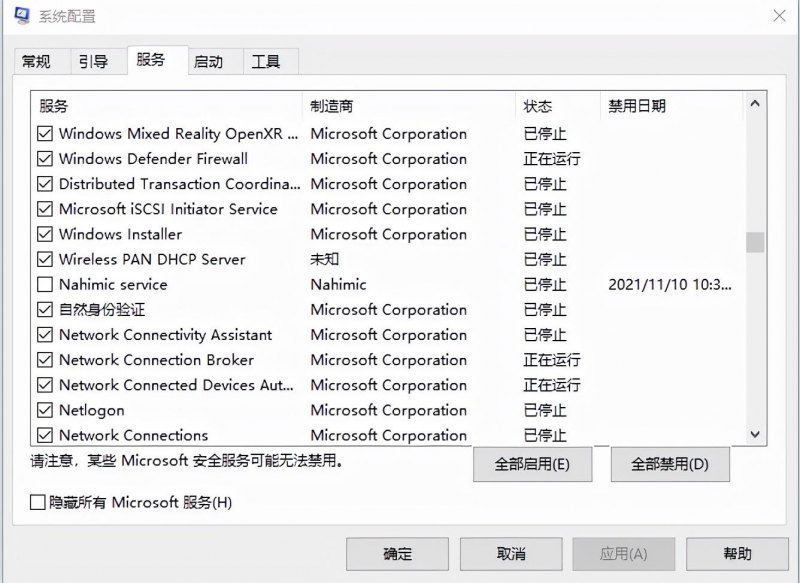Uncheck Windows Defender Firewall service

coord(45,159)
